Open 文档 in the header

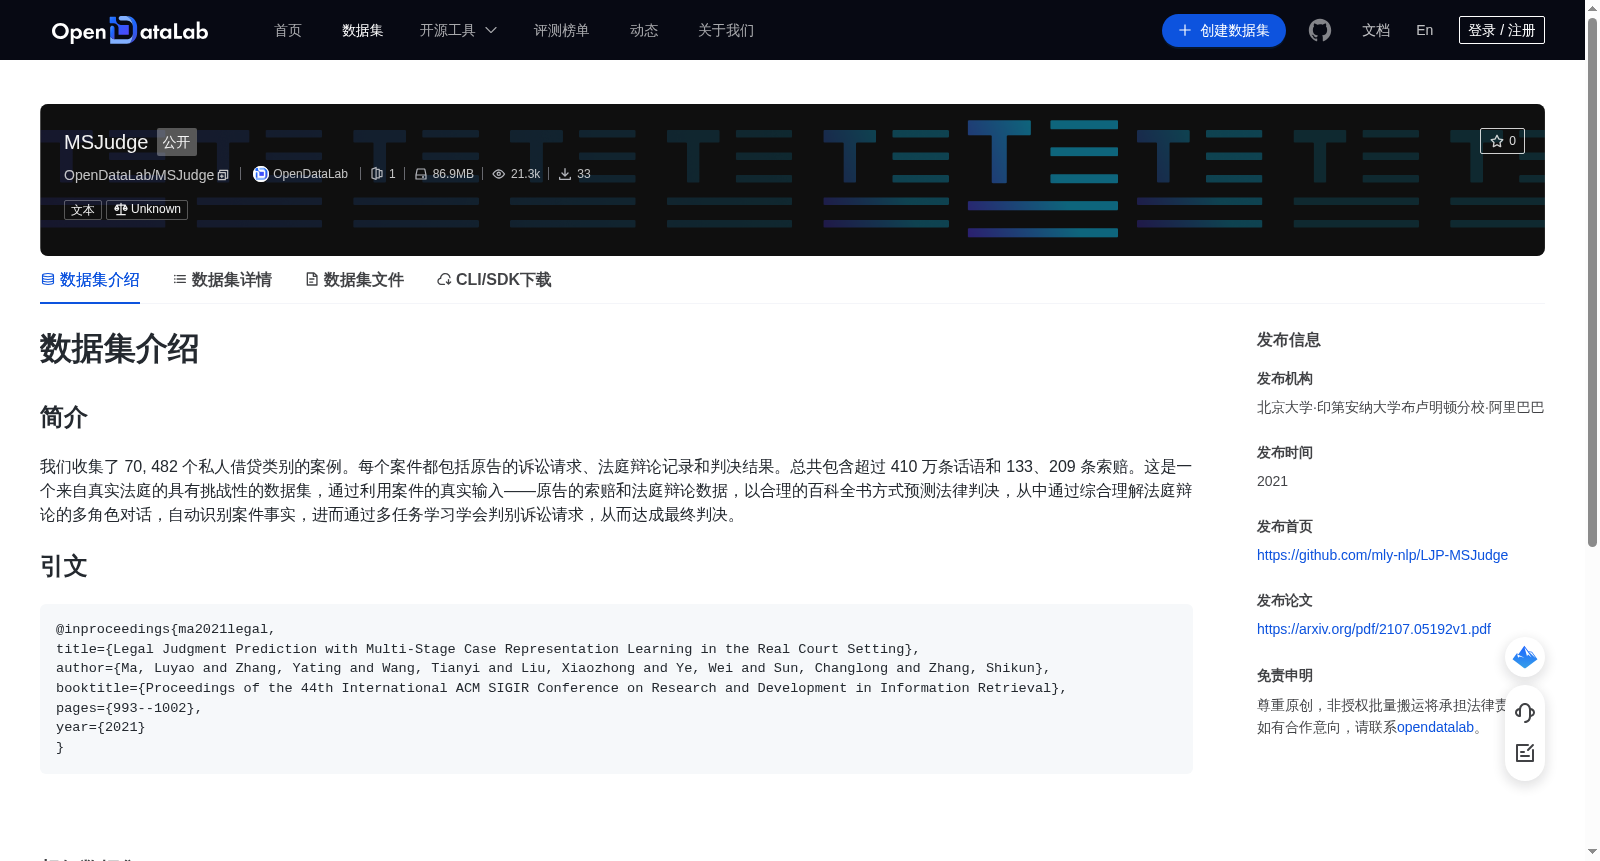pyautogui.click(x=1376, y=30)
